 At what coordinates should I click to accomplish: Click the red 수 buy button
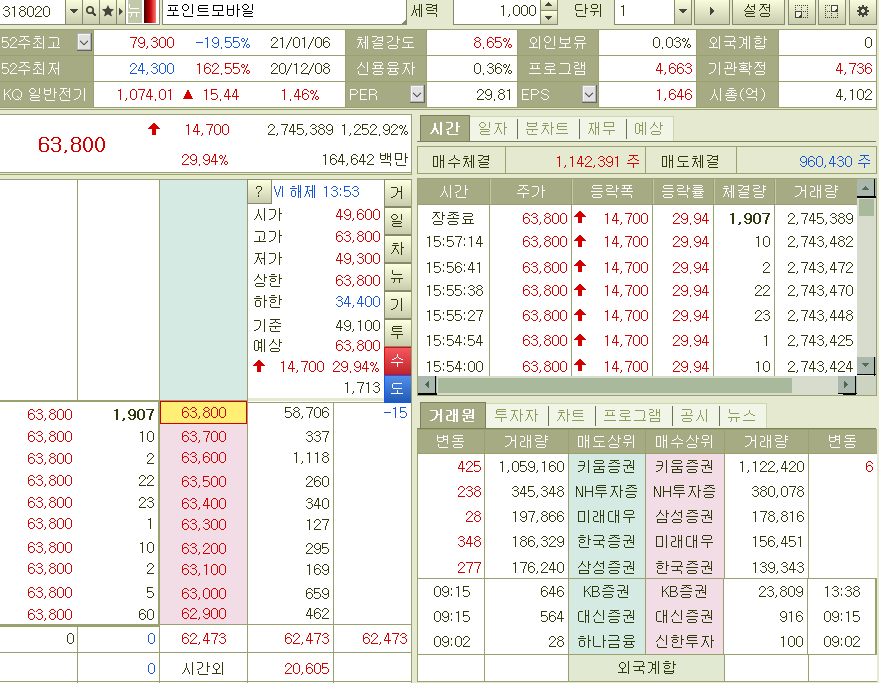(x=397, y=361)
